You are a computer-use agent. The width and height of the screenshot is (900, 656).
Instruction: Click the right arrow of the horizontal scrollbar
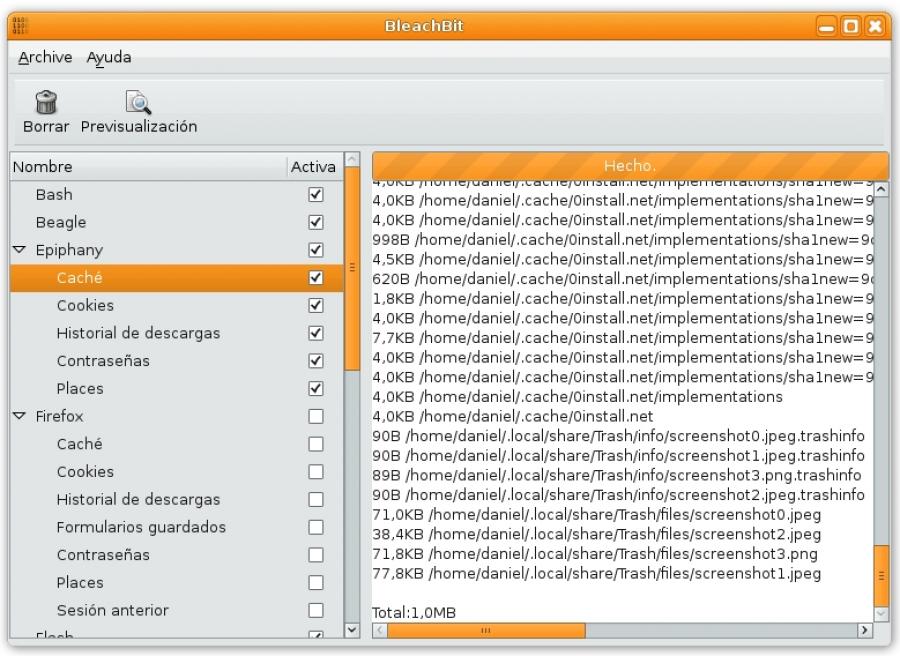pyautogui.click(x=865, y=630)
